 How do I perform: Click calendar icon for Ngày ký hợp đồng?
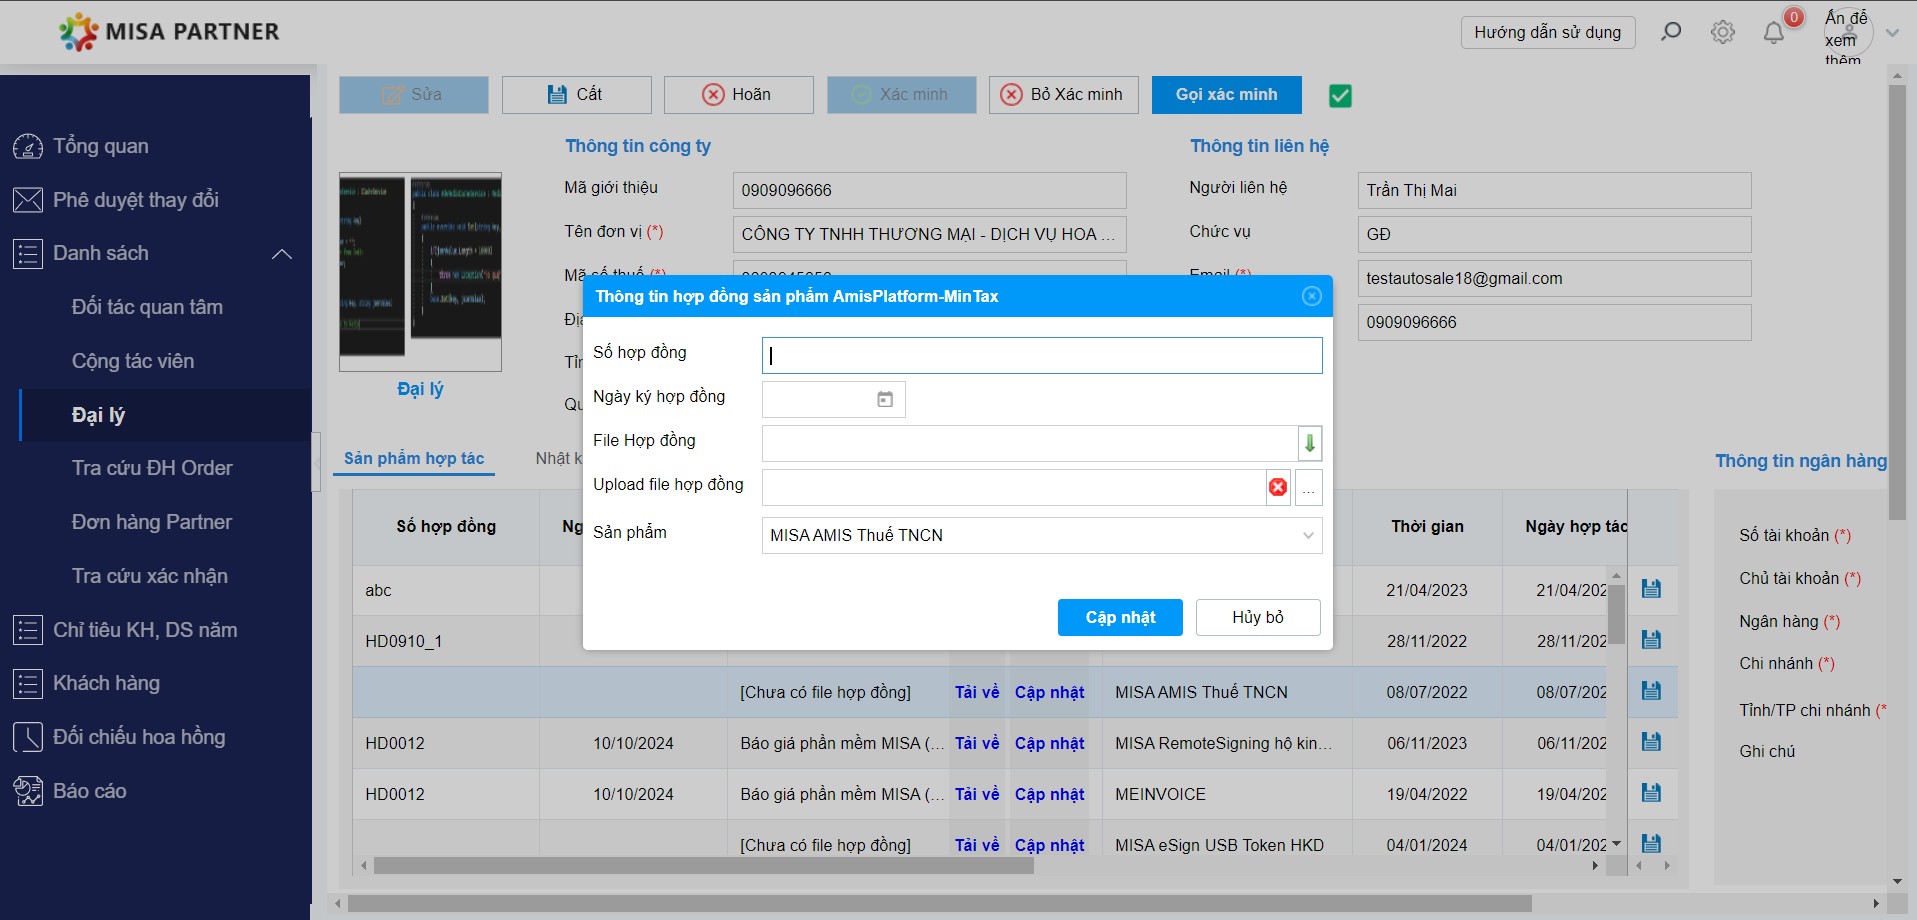tap(885, 399)
